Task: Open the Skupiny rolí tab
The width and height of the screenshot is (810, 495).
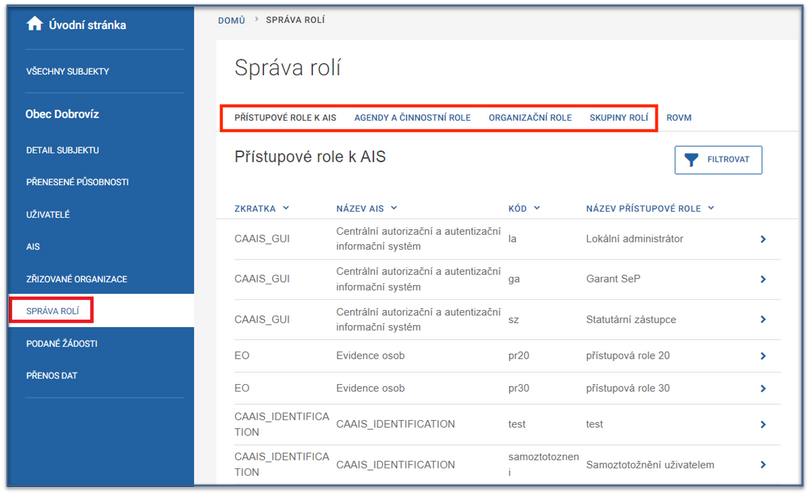Action: [x=619, y=118]
